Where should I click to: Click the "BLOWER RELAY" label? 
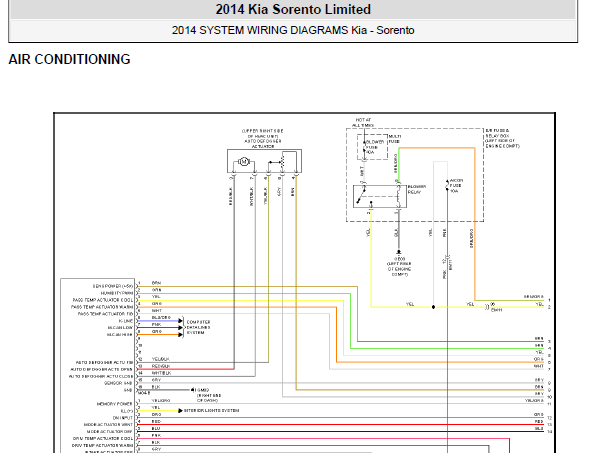(x=417, y=189)
